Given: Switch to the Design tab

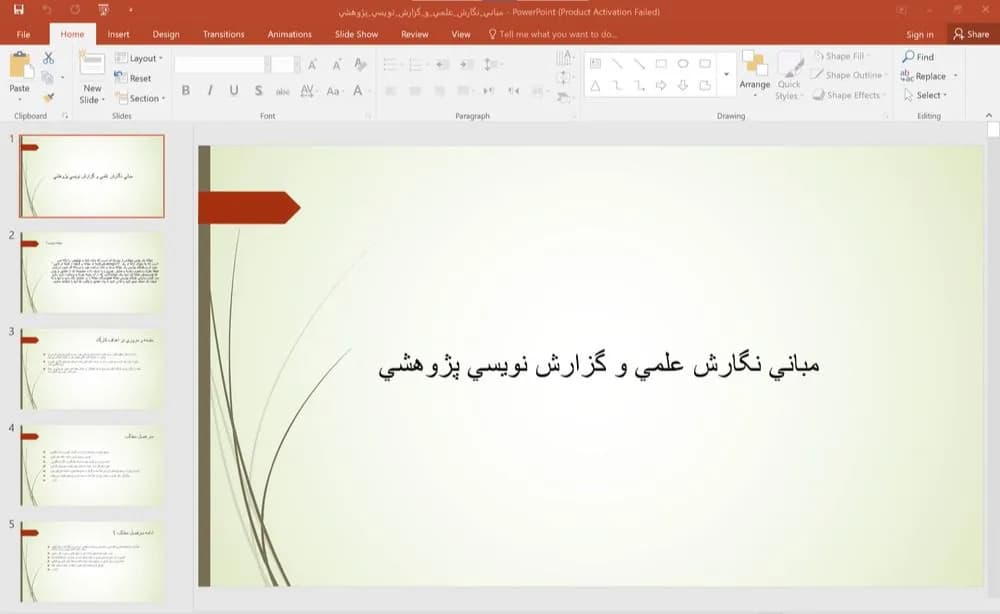Looking at the screenshot, I should coord(166,34).
